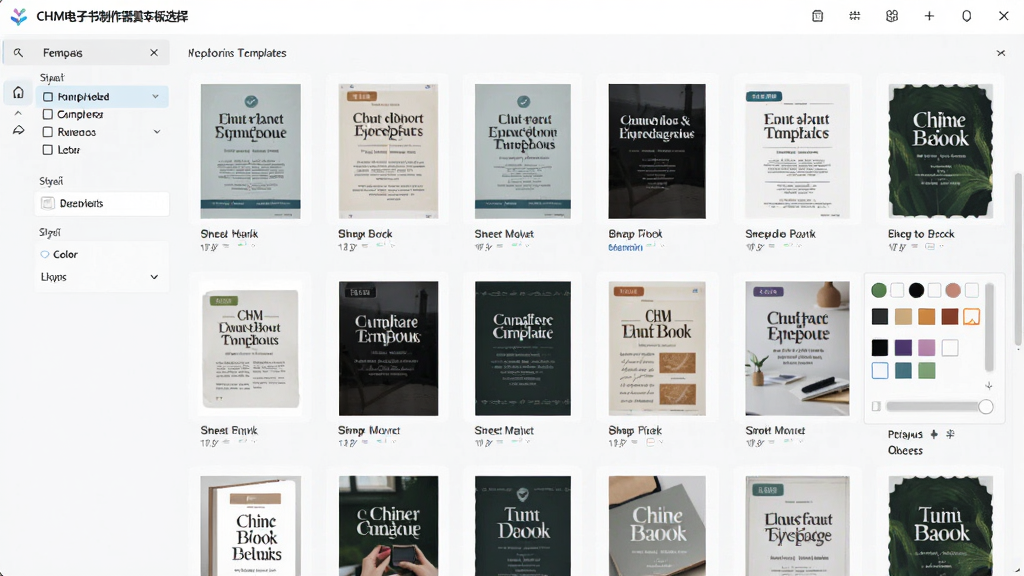Open the Srott Monet desk-photo template cover
The height and width of the screenshot is (576, 1024).
tap(797, 349)
